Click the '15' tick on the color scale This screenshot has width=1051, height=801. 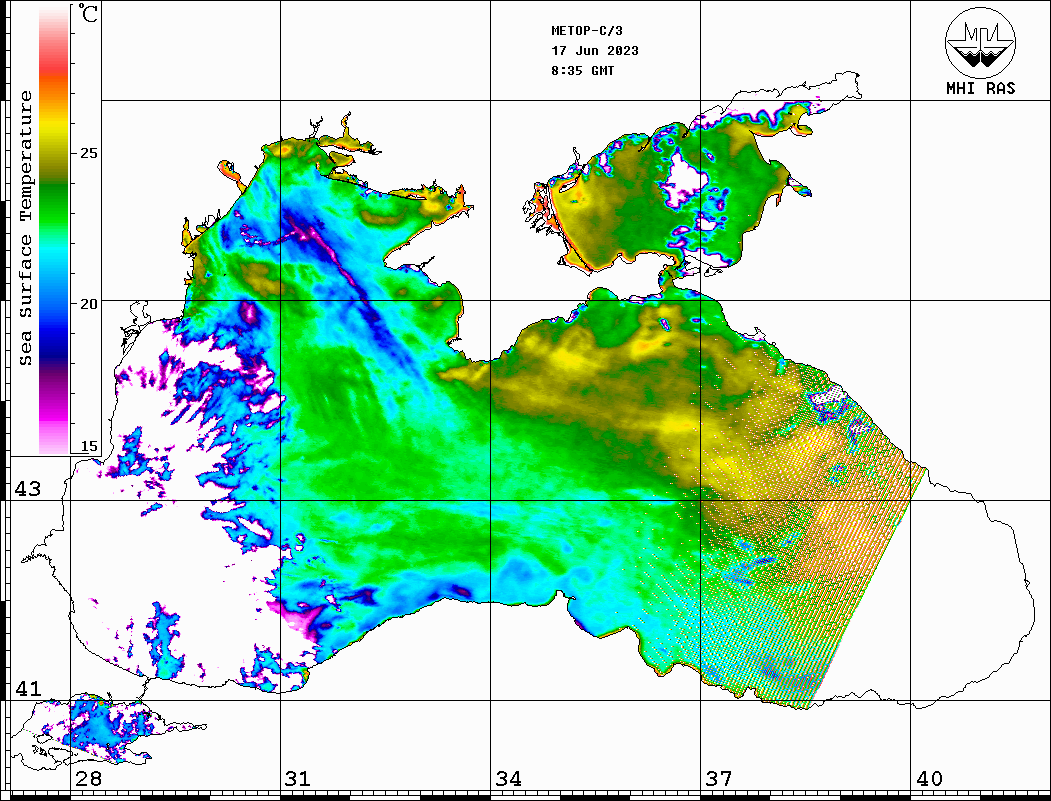pyautogui.click(x=88, y=446)
